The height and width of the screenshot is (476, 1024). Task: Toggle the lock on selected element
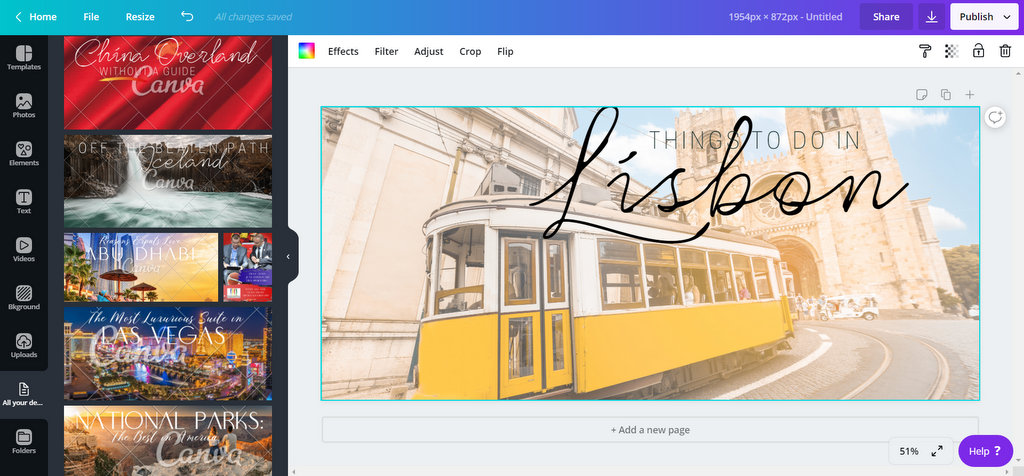pos(978,51)
